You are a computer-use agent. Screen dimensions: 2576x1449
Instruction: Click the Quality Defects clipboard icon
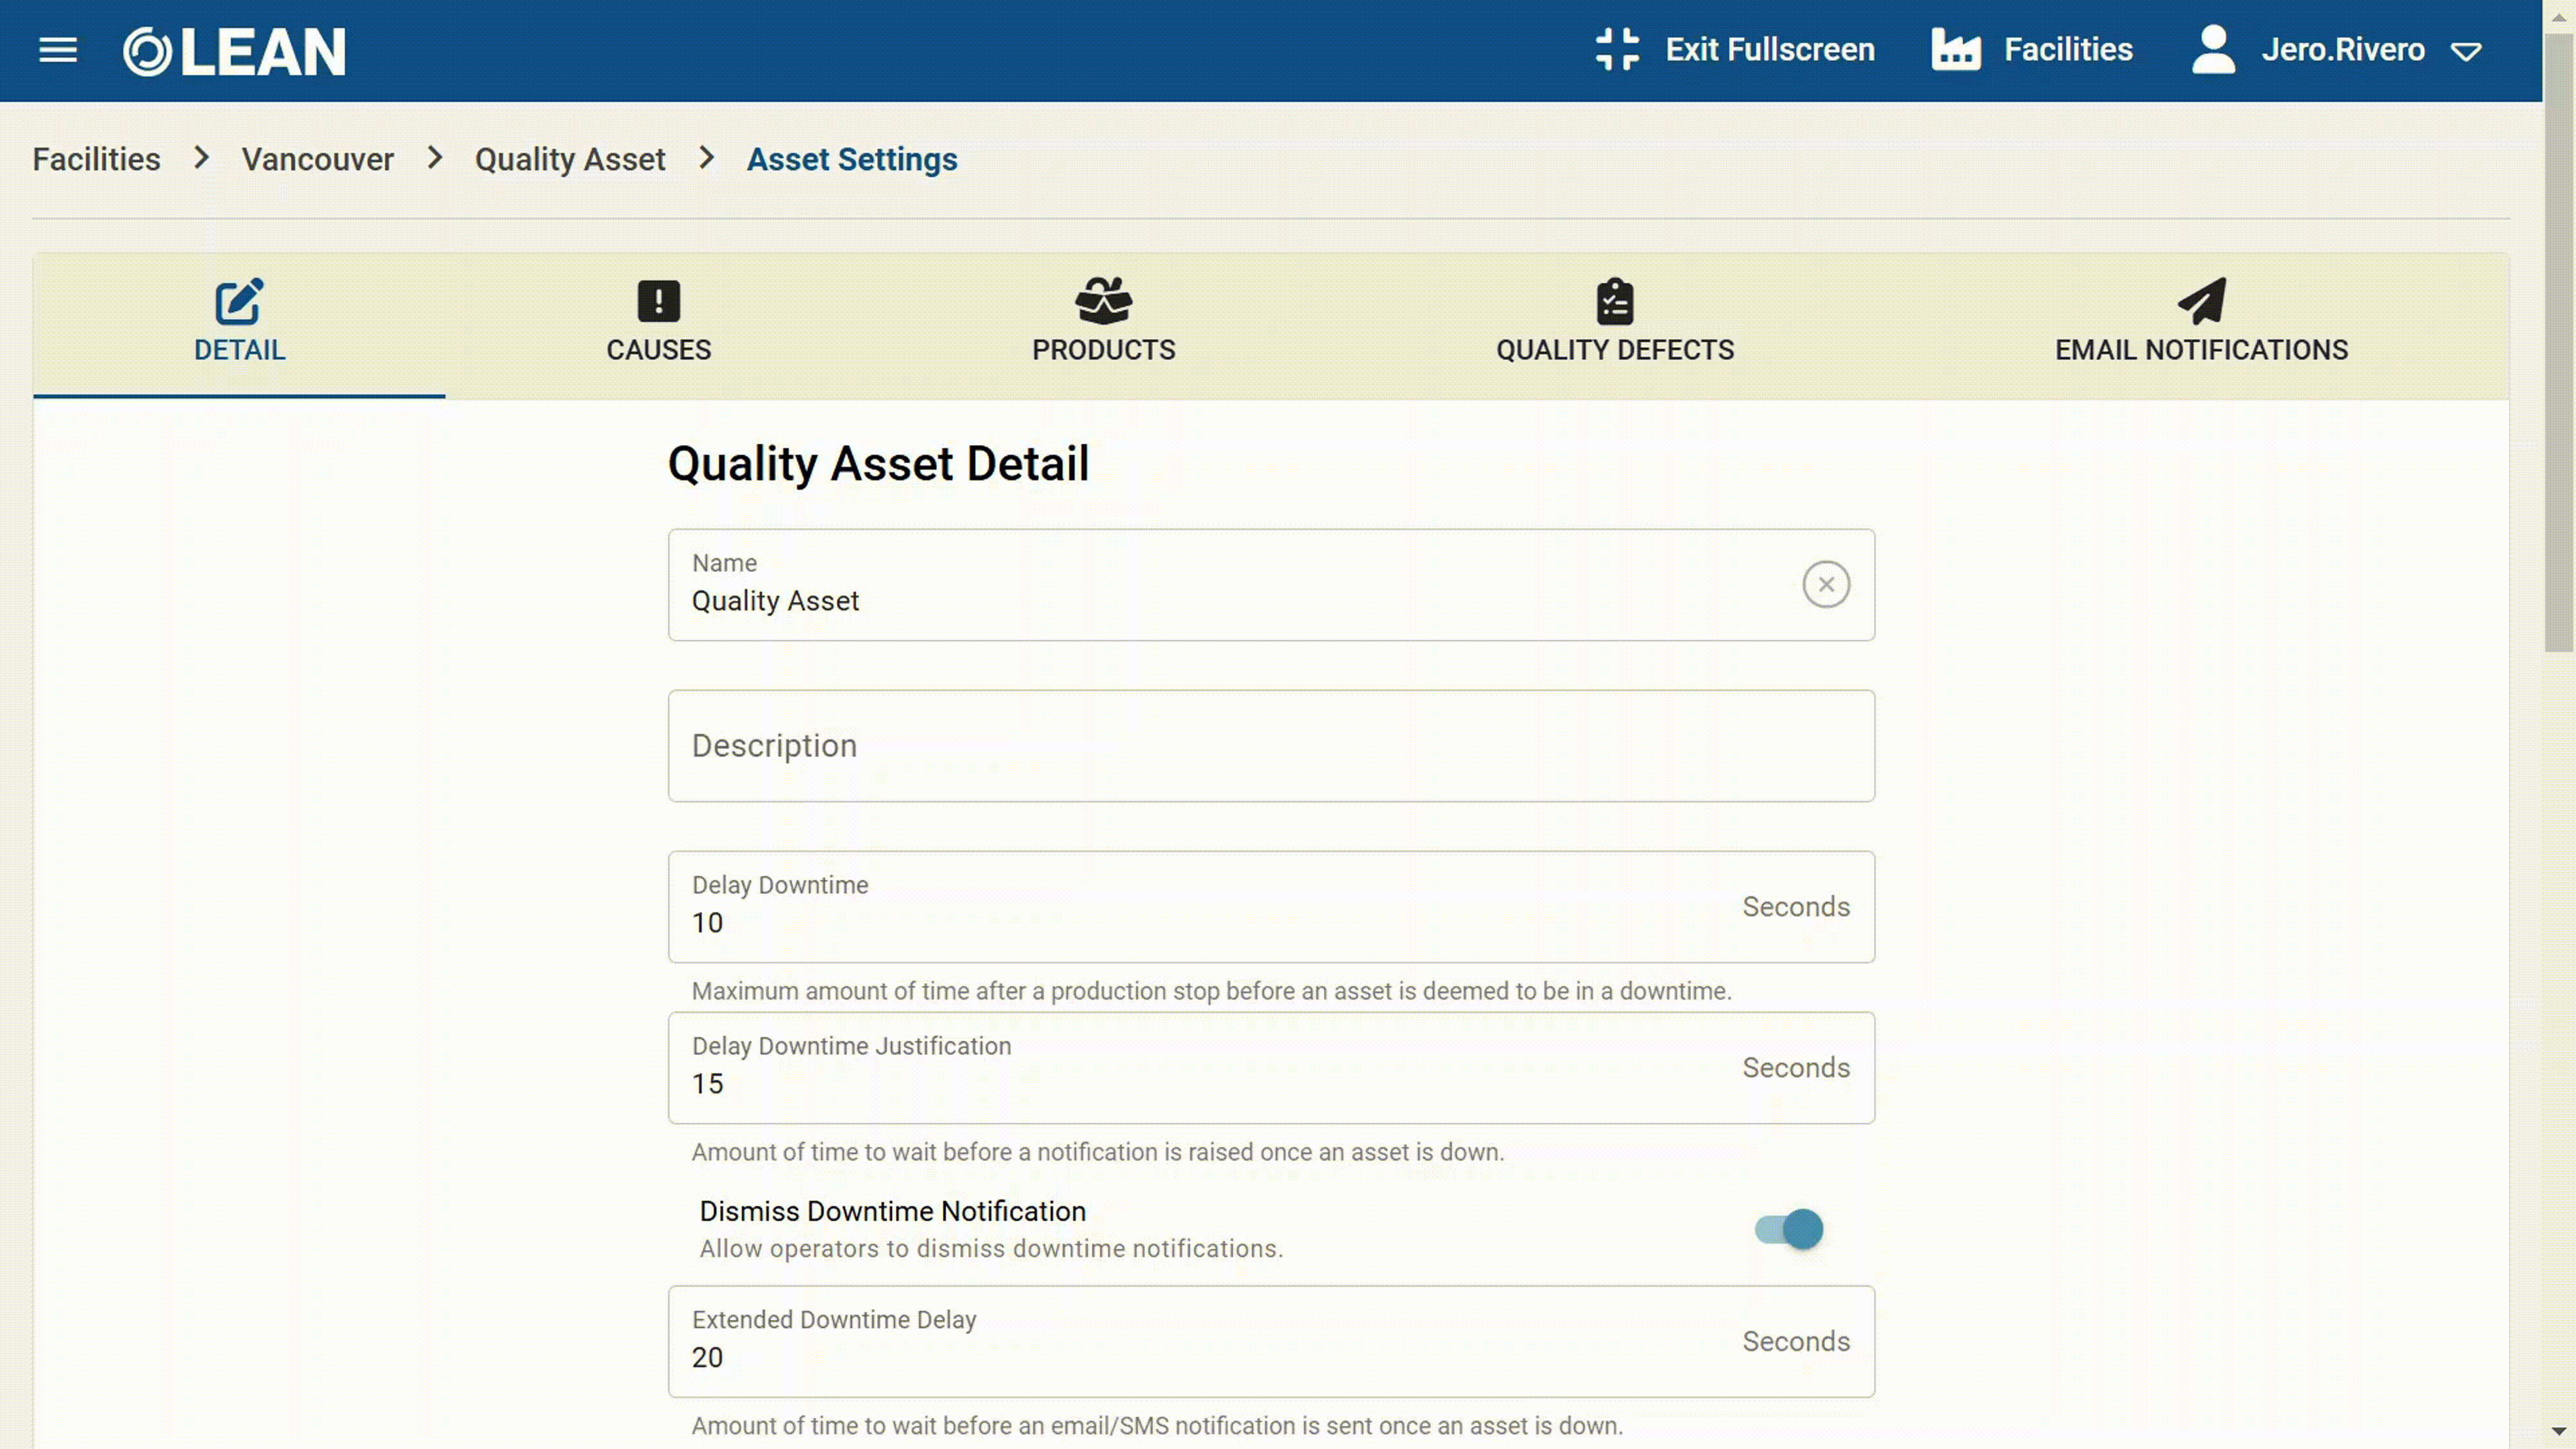1615,301
